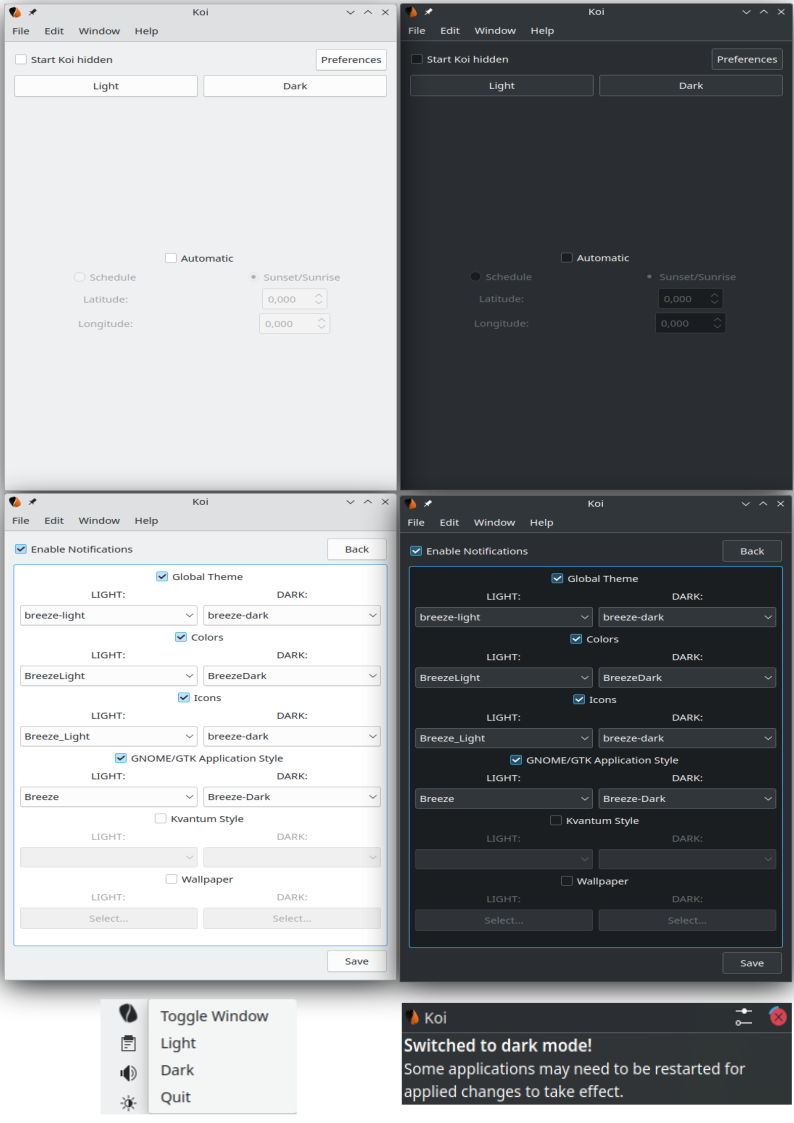Viewport: 794px width, 1123px height.
Task: Click the Koi app icon in top-right dark window titlebar
Action: [x=411, y=11]
